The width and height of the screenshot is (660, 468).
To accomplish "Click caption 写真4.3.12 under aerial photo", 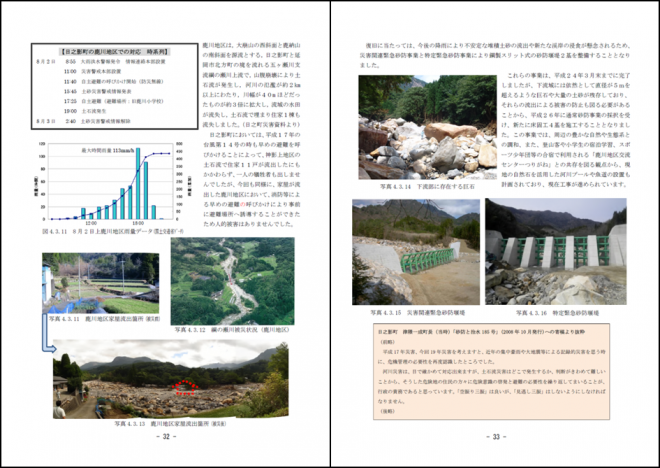I will [x=232, y=330].
